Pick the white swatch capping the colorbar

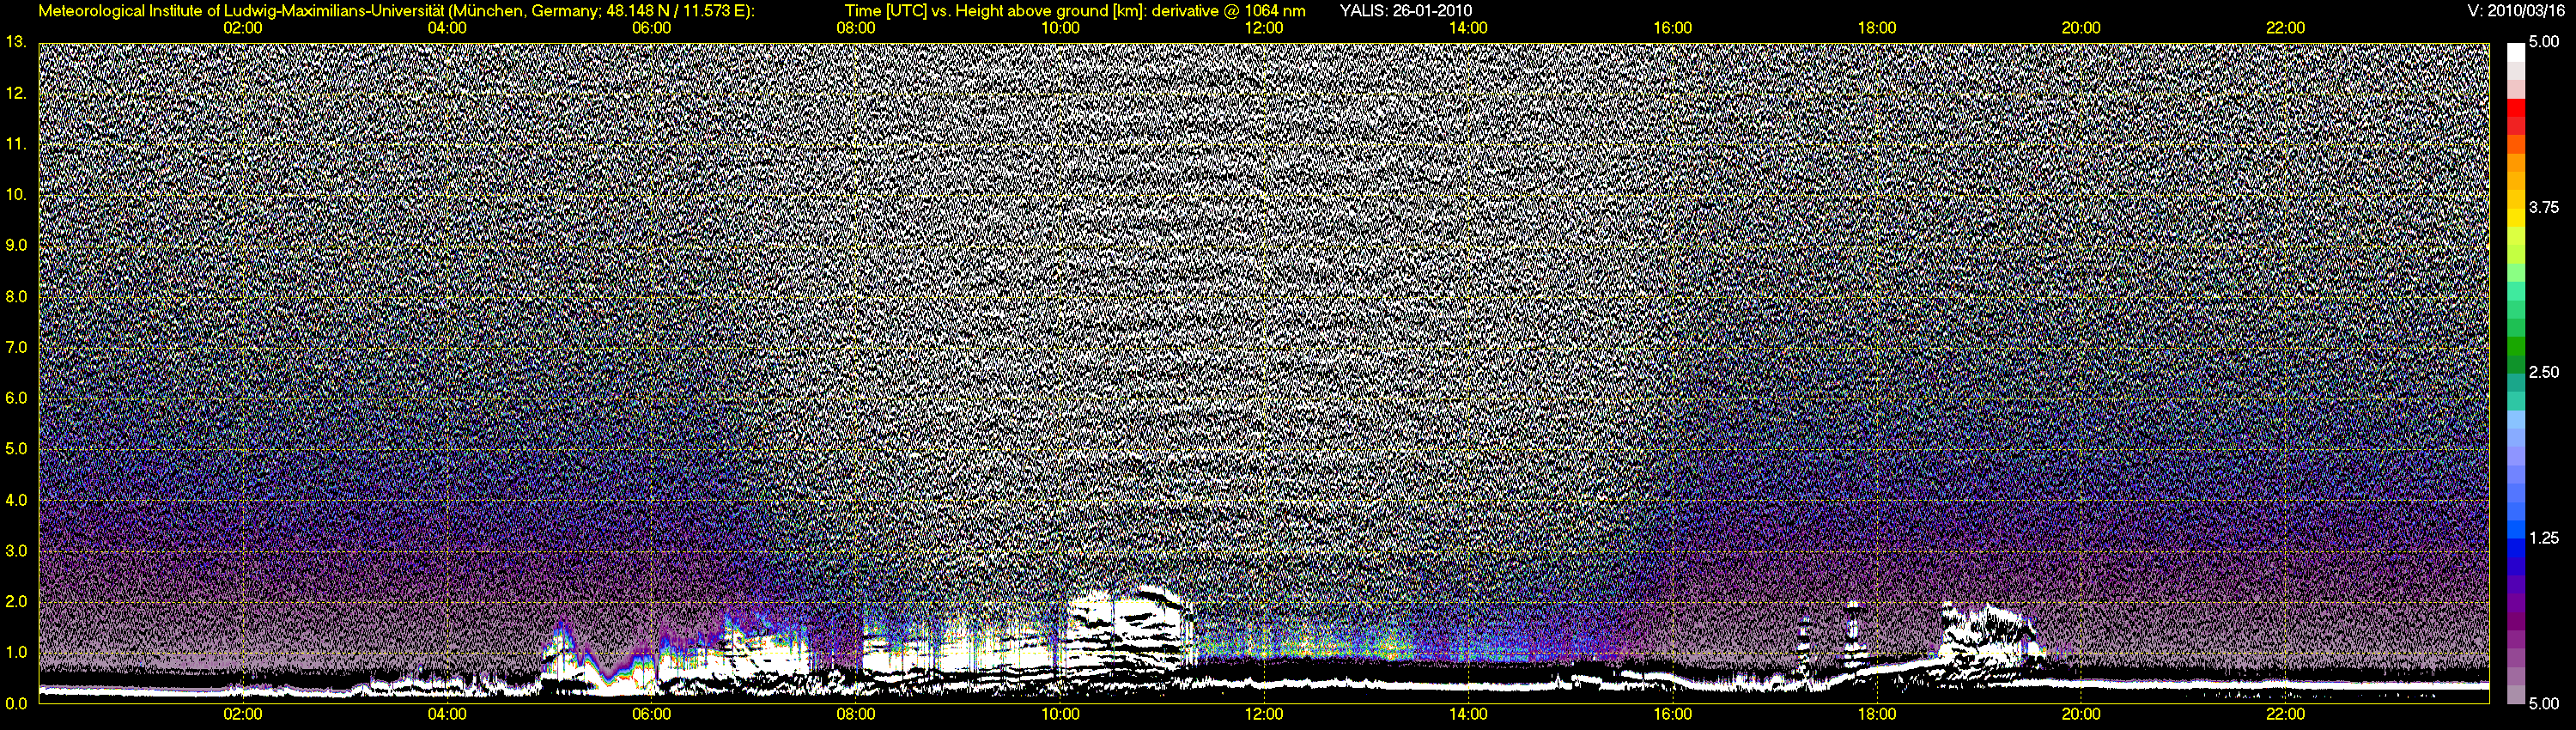2516,52
